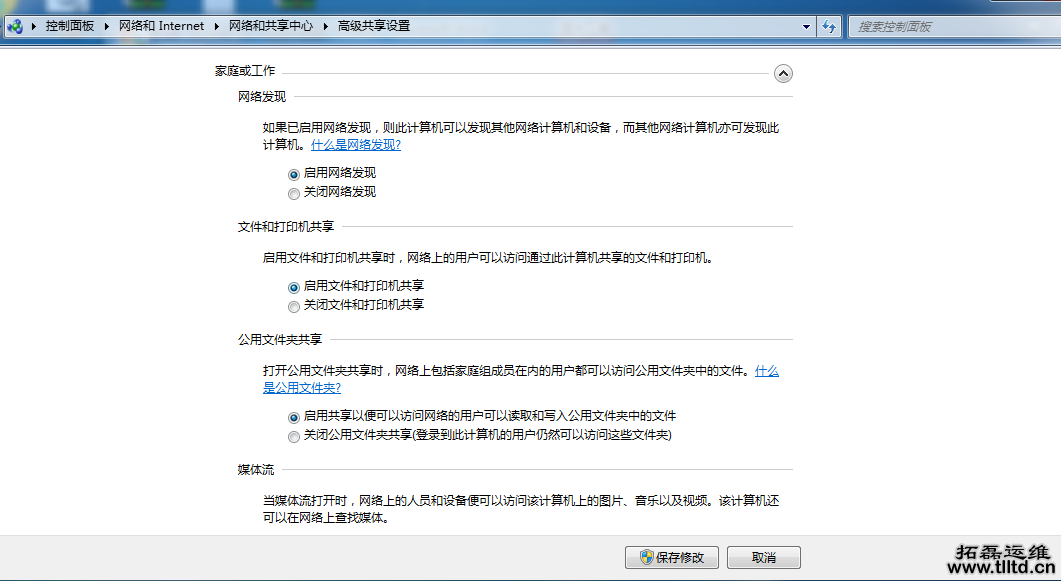Select 关闭公用文件夹共享 option
Viewport: 1061px width, 581px height.
tap(293, 436)
